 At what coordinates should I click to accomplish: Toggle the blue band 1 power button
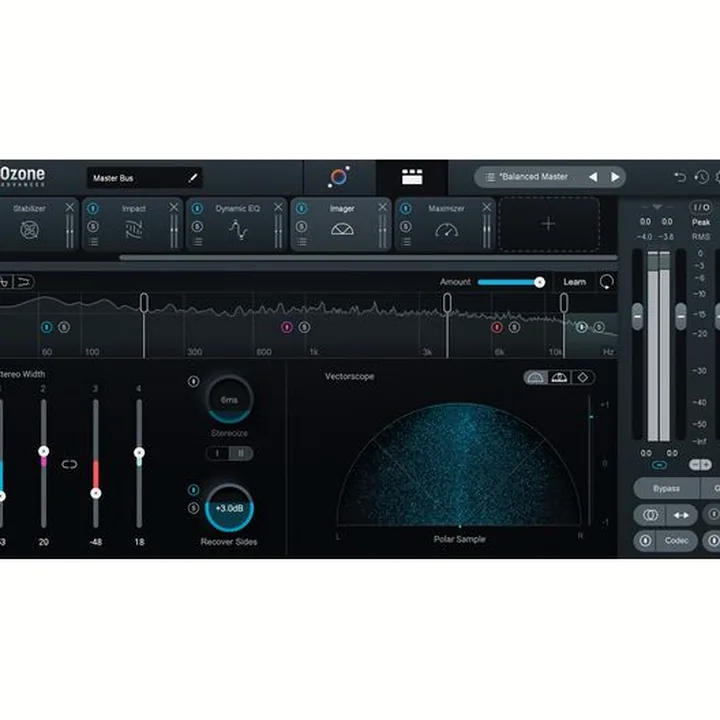[46, 327]
